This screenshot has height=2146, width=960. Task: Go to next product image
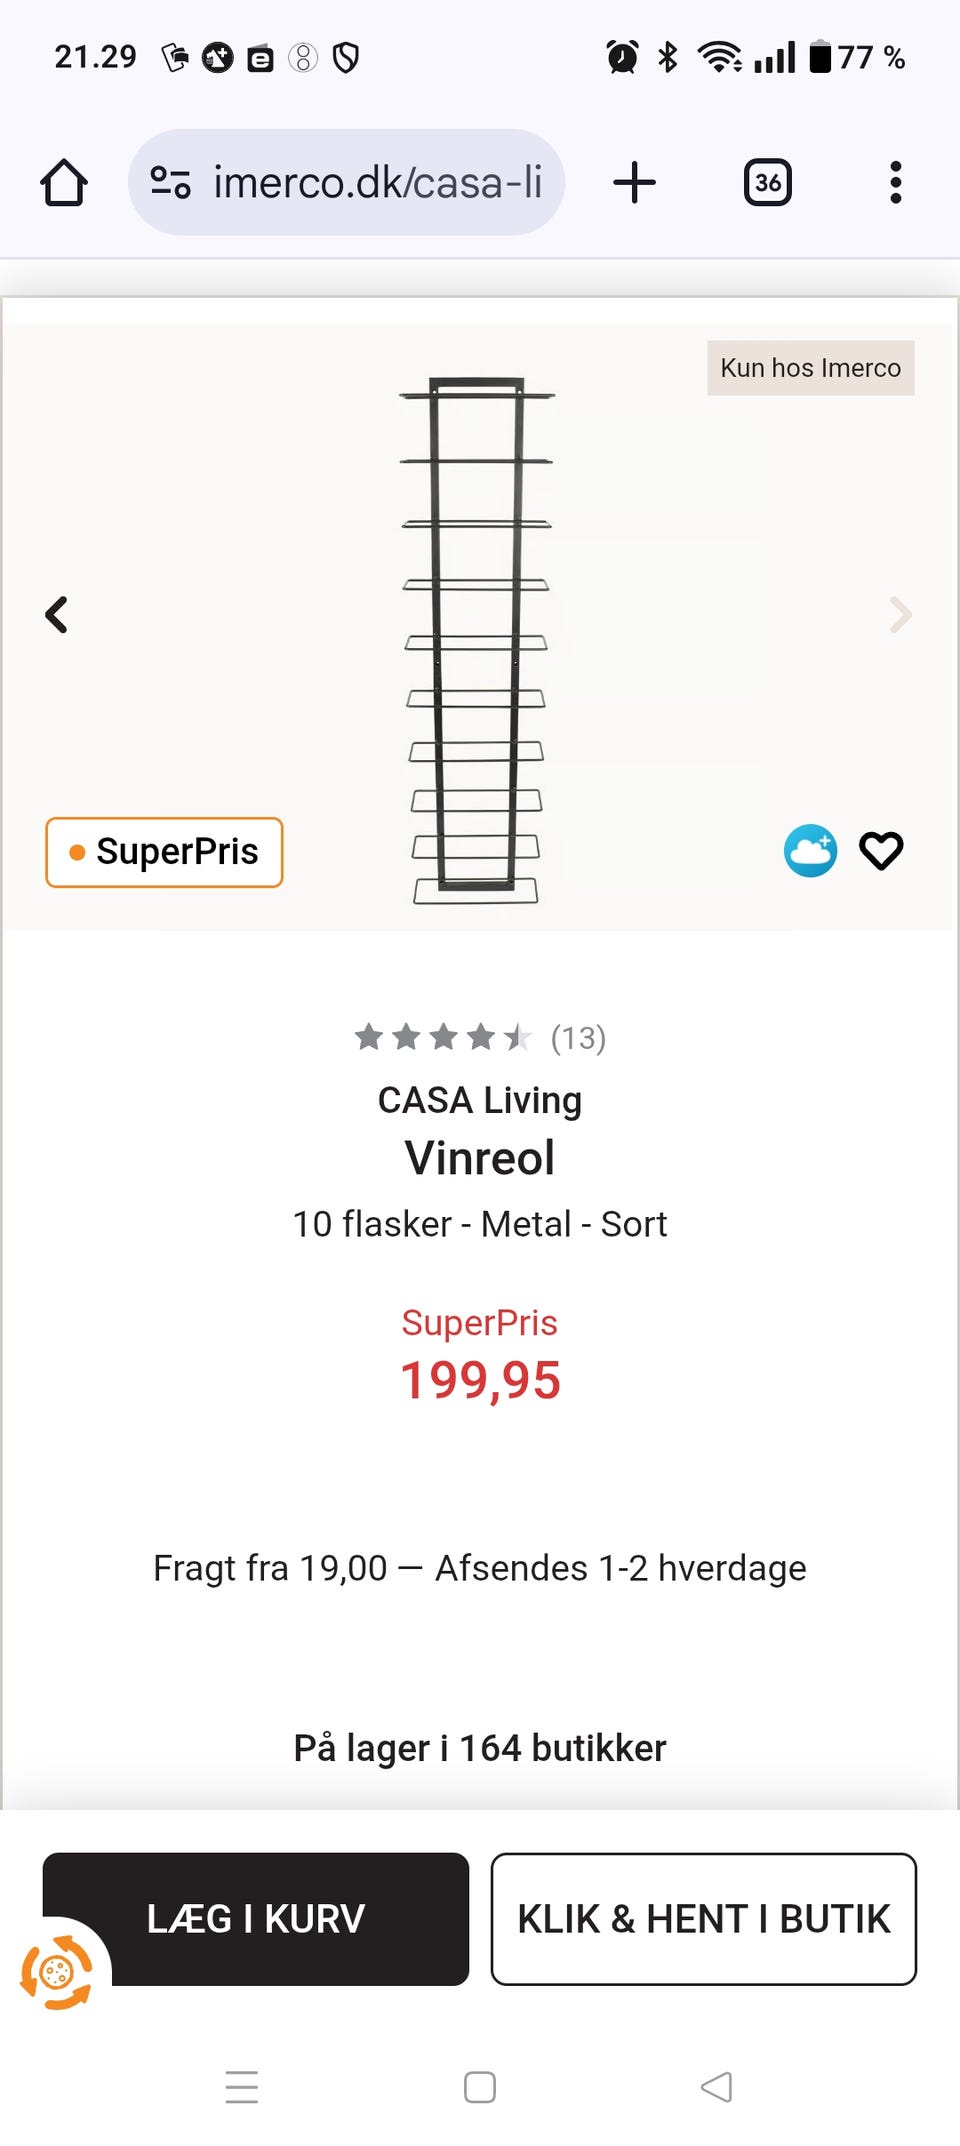[x=900, y=615]
